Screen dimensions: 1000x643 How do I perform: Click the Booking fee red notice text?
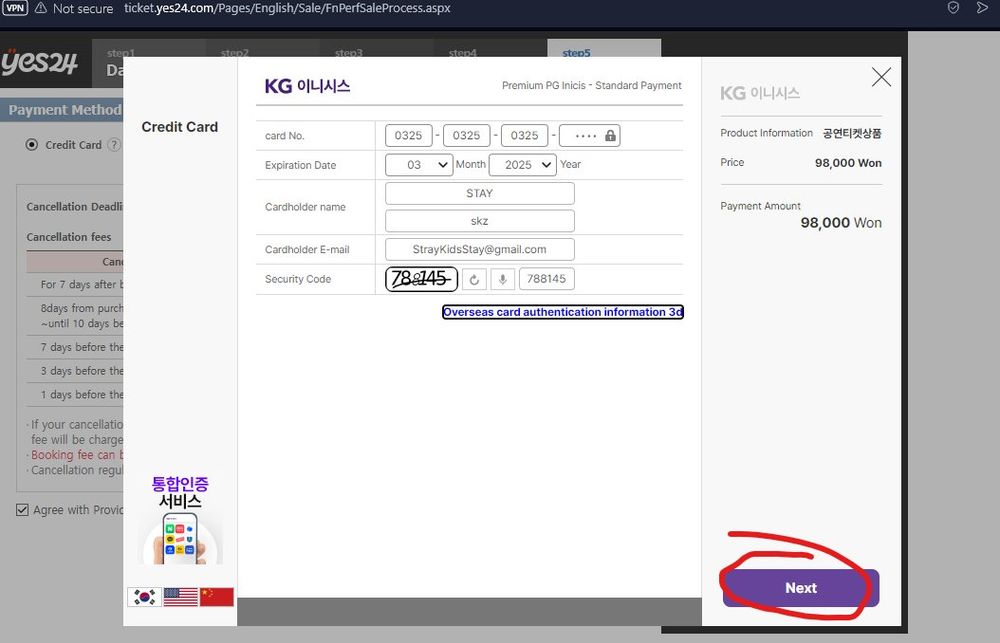point(77,455)
